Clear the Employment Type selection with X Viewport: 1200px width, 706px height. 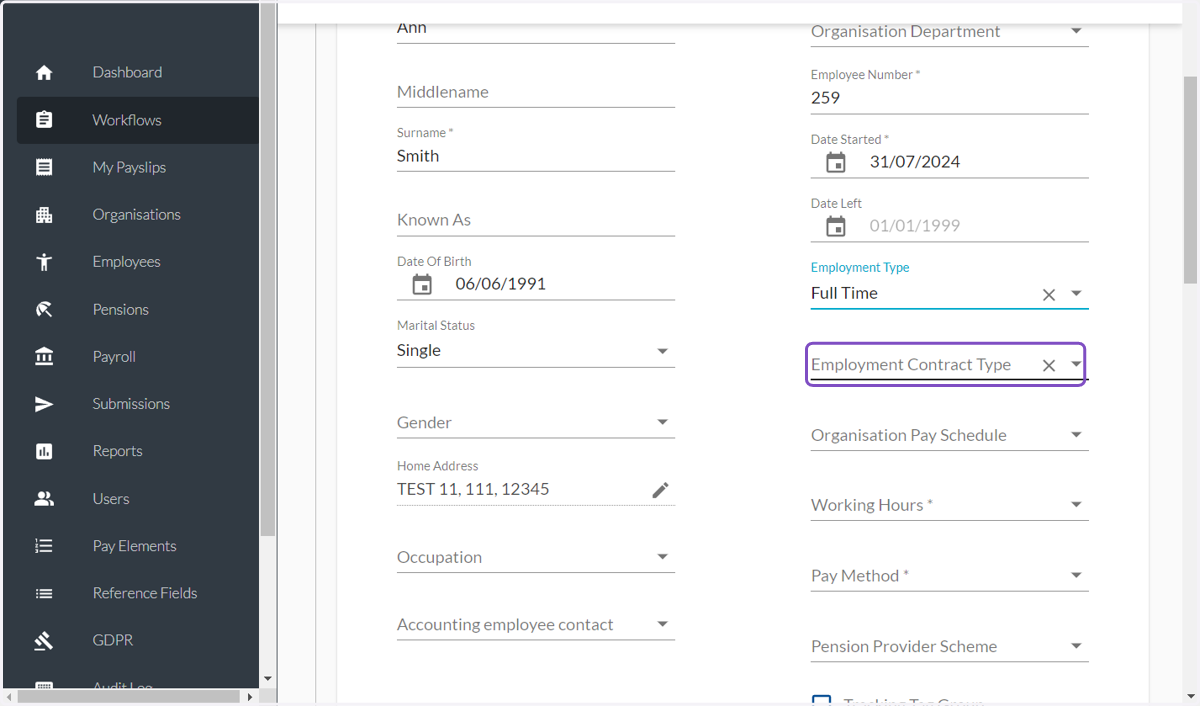(1049, 295)
